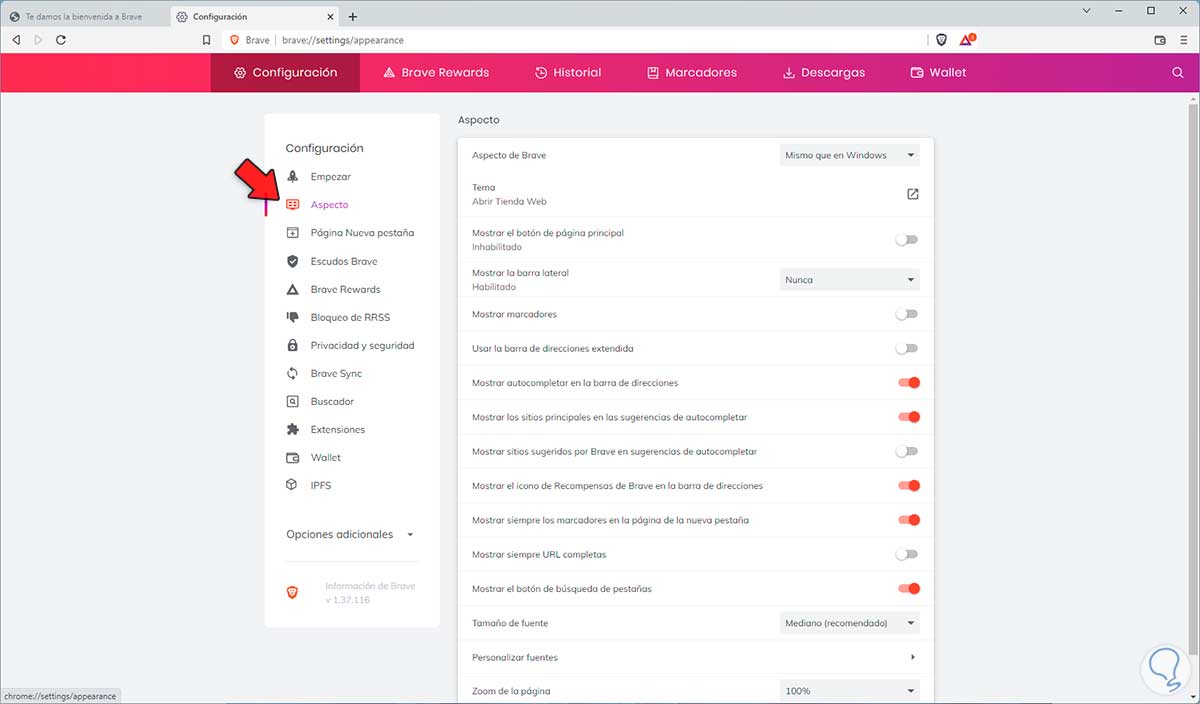Open Descargas in top navigation bar
Screen dimensions: 1200x704
pyautogui.click(x=824, y=73)
